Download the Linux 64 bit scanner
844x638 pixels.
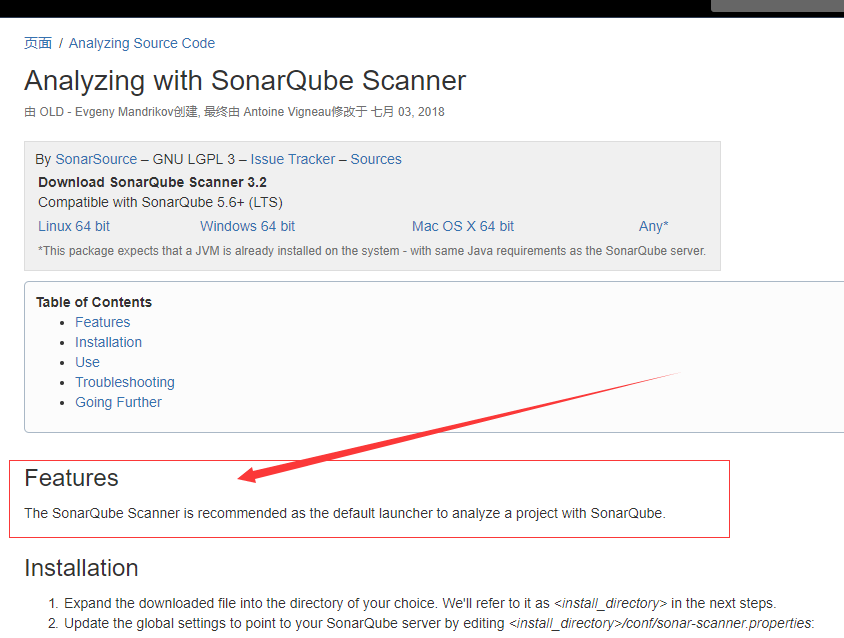click(73, 226)
